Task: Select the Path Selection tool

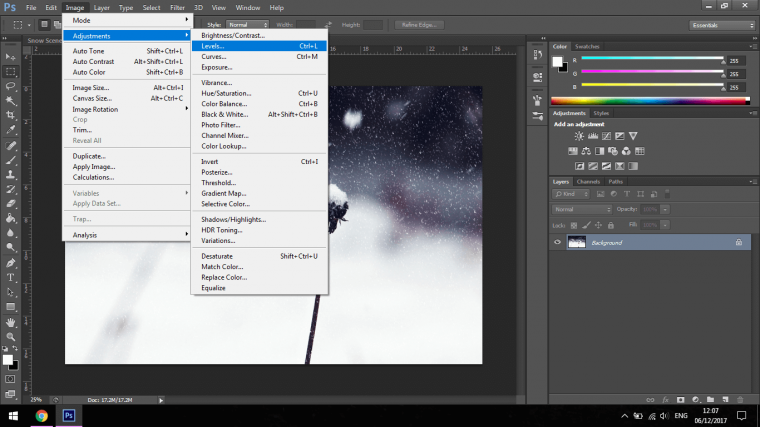Action: tap(10, 292)
